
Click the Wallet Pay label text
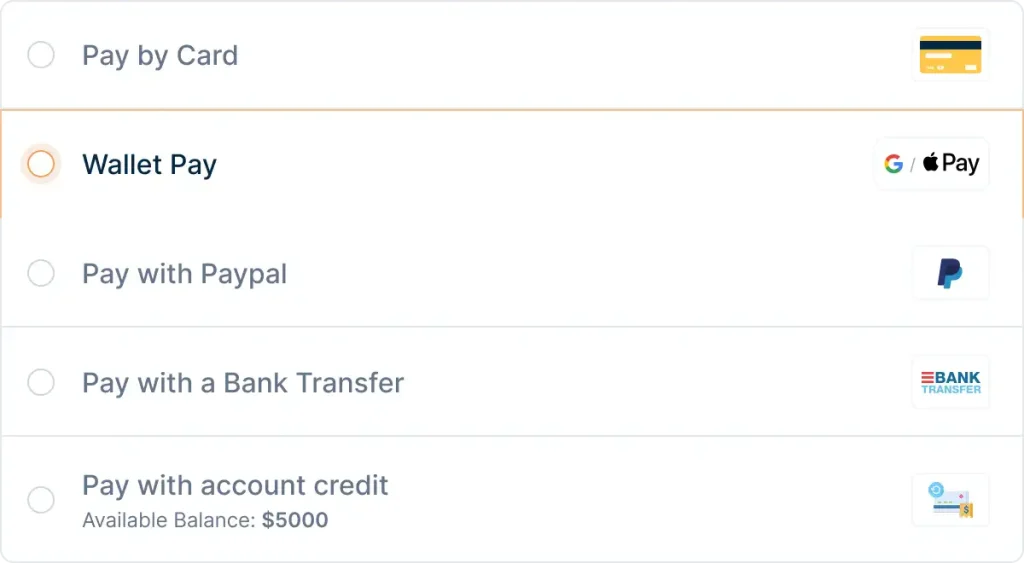point(150,165)
